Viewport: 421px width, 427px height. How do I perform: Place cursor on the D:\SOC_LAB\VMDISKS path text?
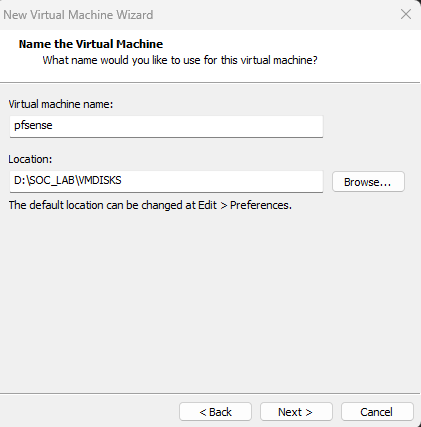click(x=68, y=180)
